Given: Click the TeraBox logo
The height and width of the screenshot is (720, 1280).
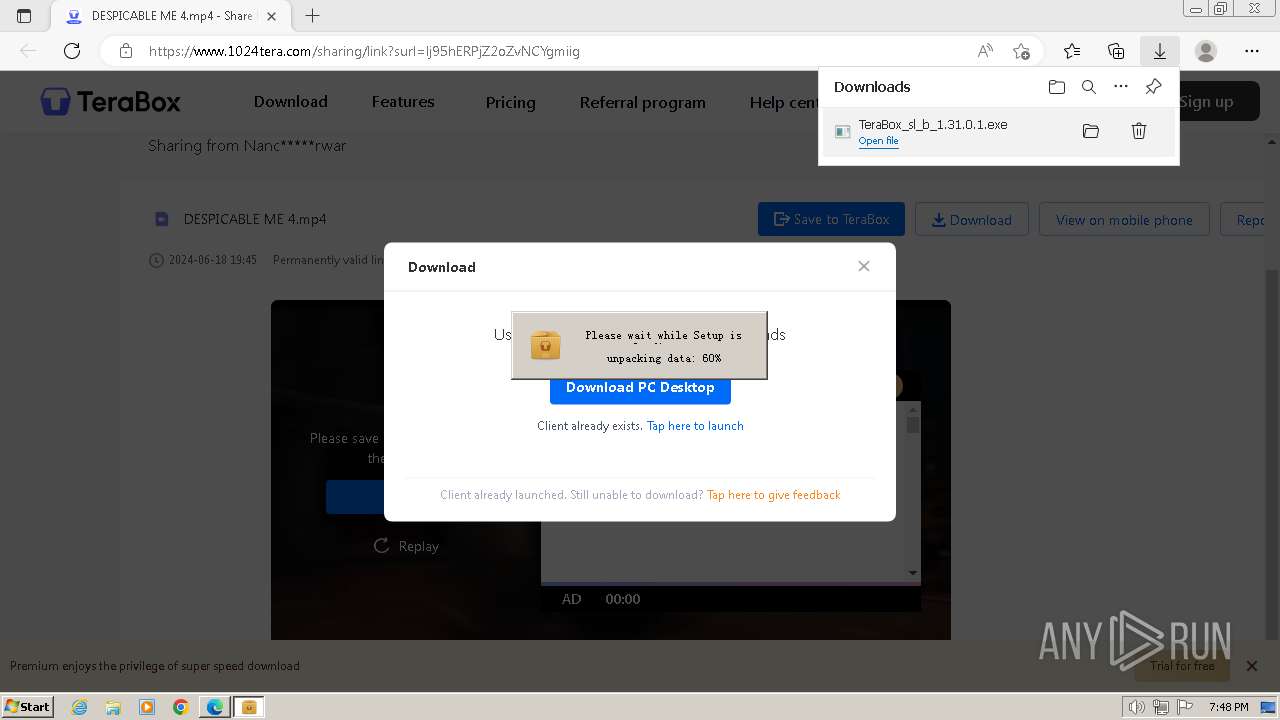Looking at the screenshot, I should click(x=110, y=101).
